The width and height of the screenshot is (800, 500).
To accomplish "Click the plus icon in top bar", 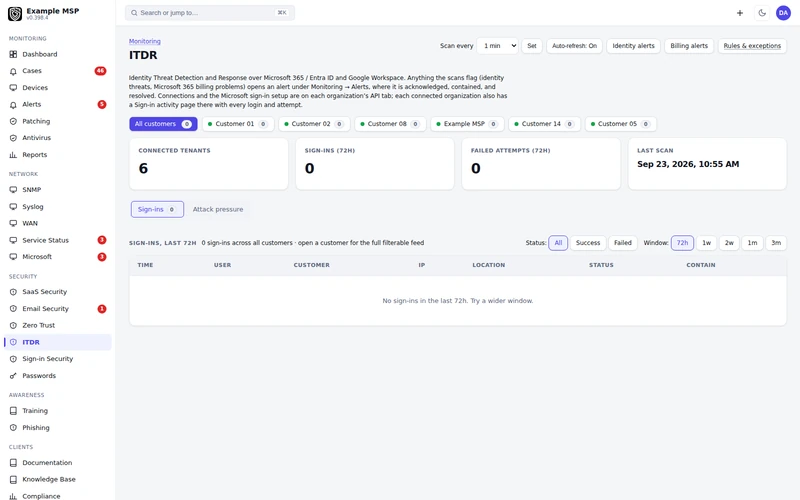I will coord(740,13).
